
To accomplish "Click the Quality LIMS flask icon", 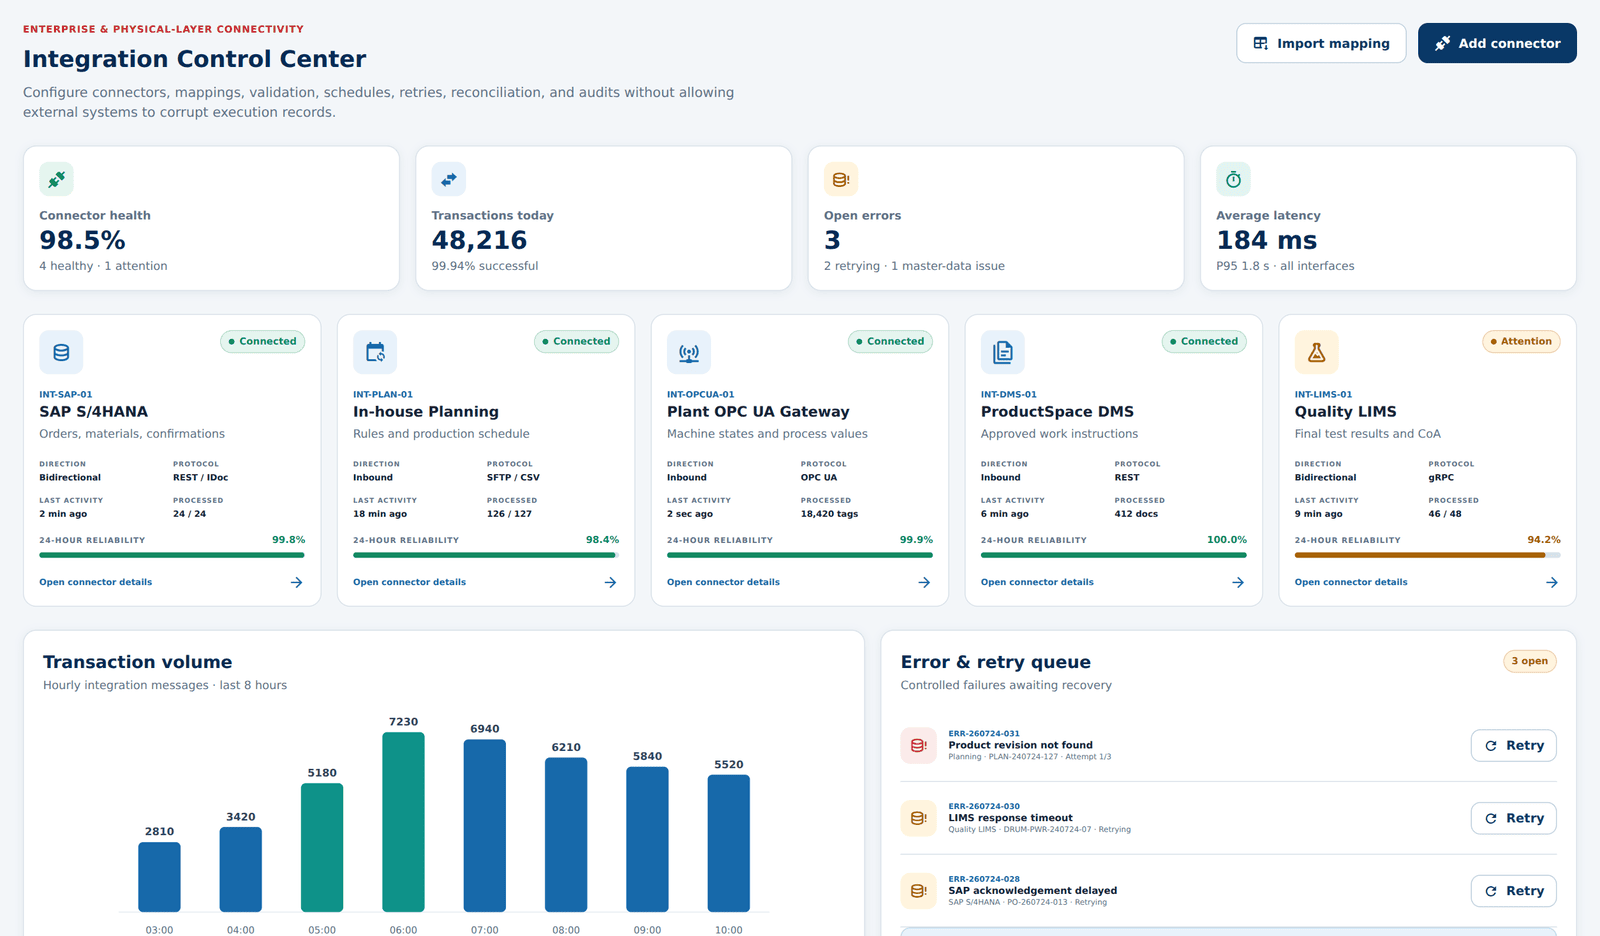I will pyautogui.click(x=1317, y=352).
